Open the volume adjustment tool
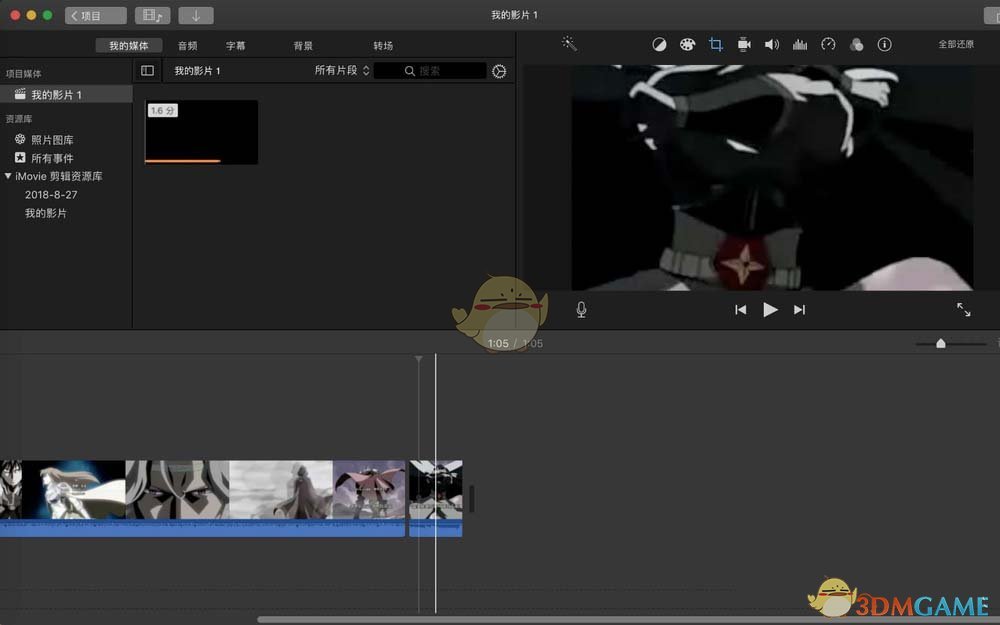The image size is (1000, 625). coord(772,44)
